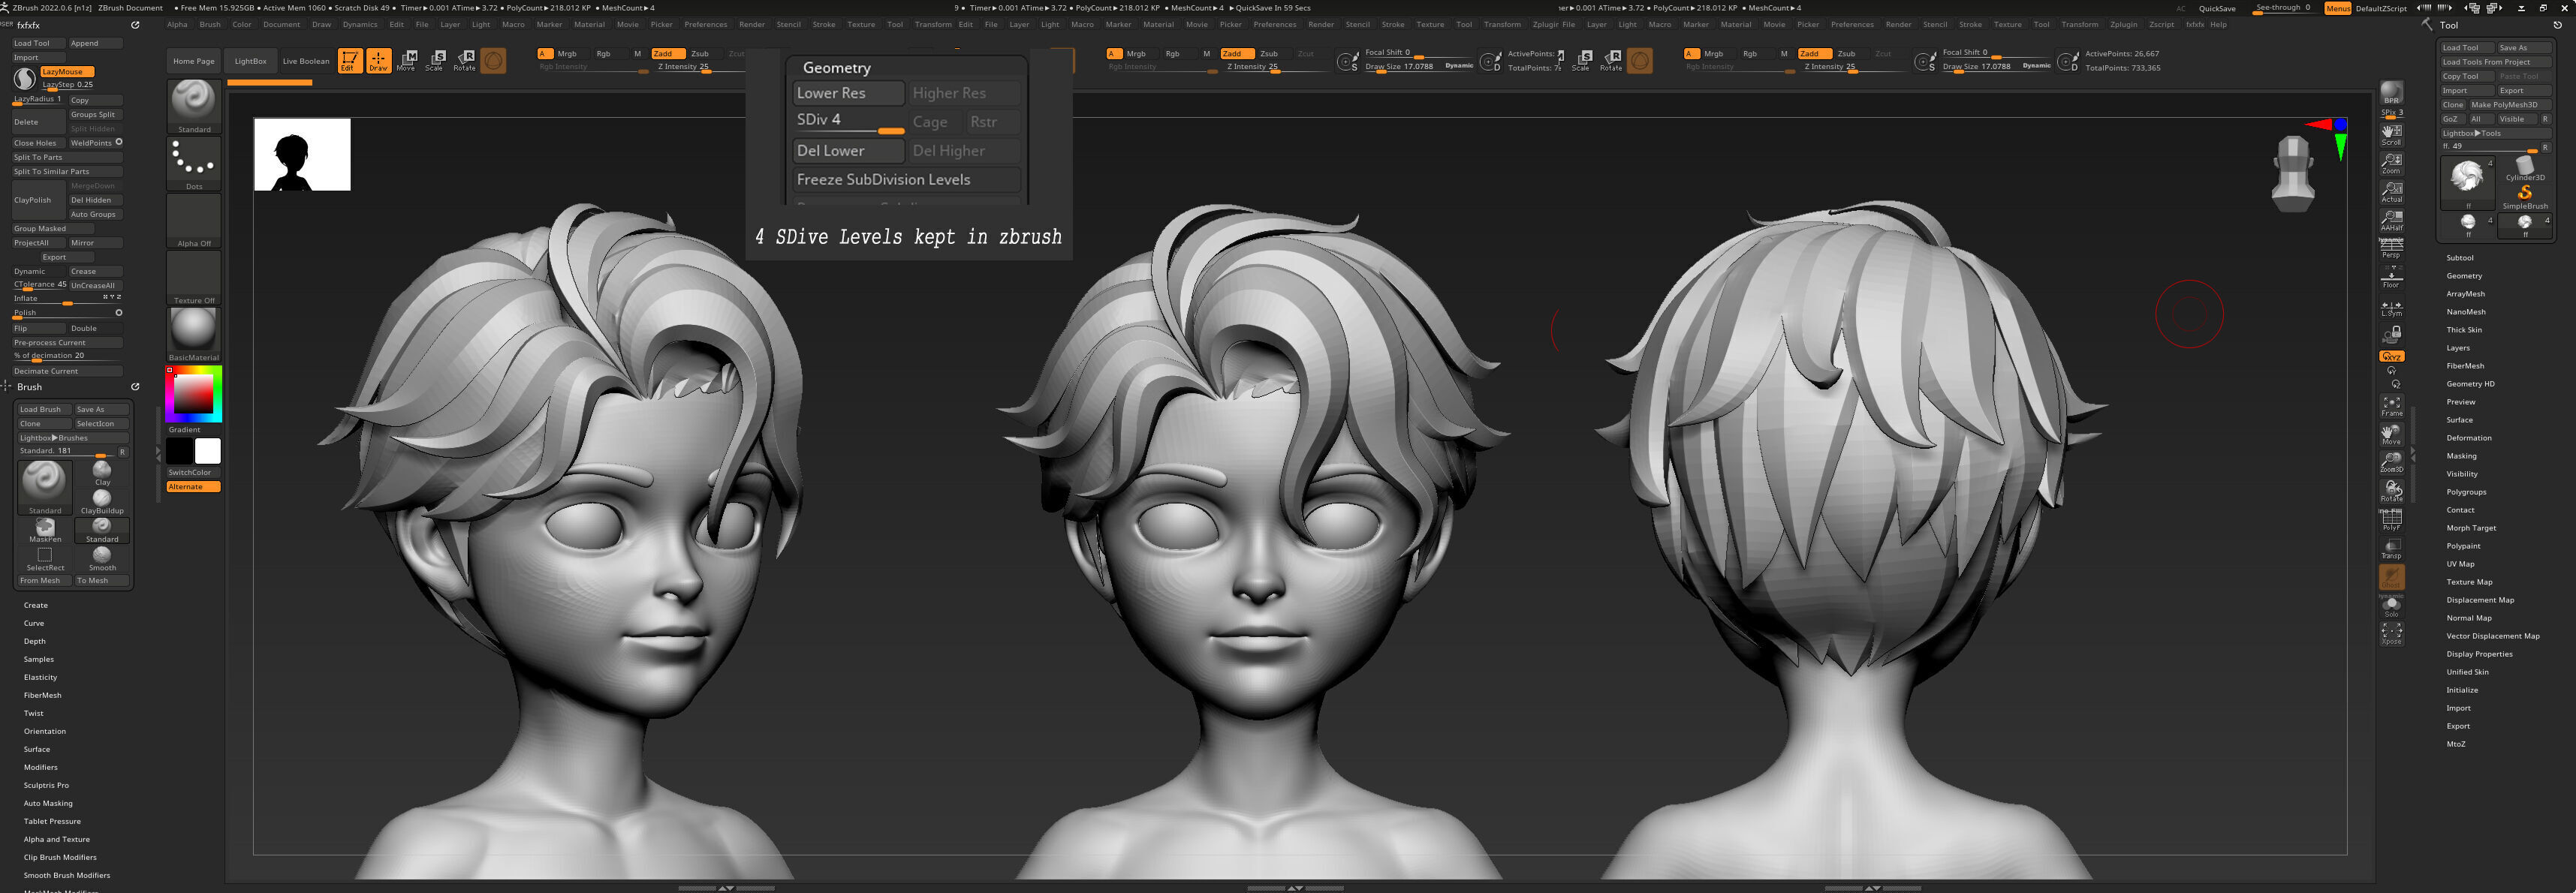Toggle LazyMouse on or off
Image resolution: width=2576 pixels, height=893 pixels.
(68, 71)
